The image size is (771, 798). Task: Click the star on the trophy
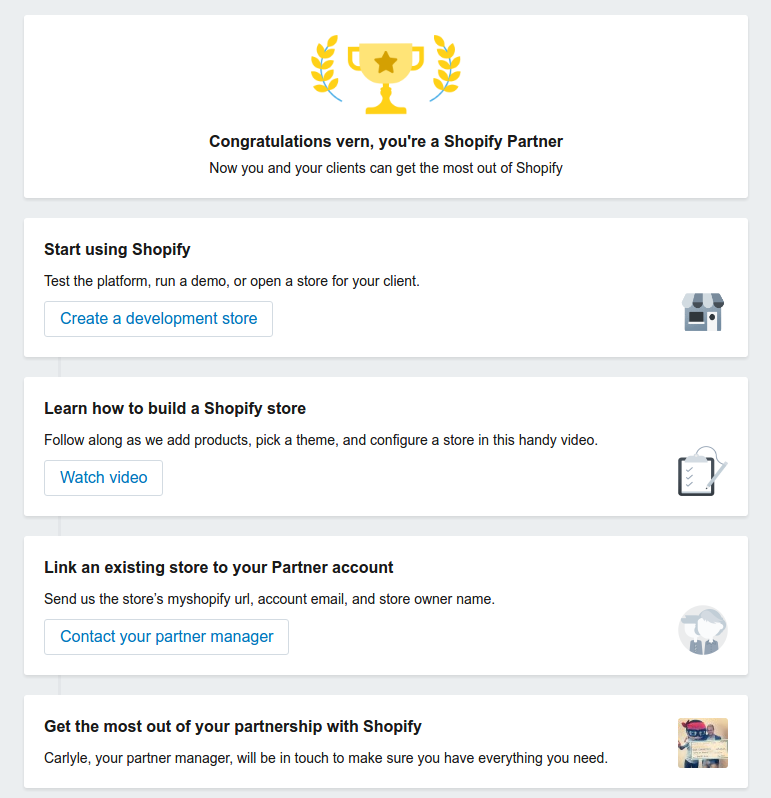point(386,63)
